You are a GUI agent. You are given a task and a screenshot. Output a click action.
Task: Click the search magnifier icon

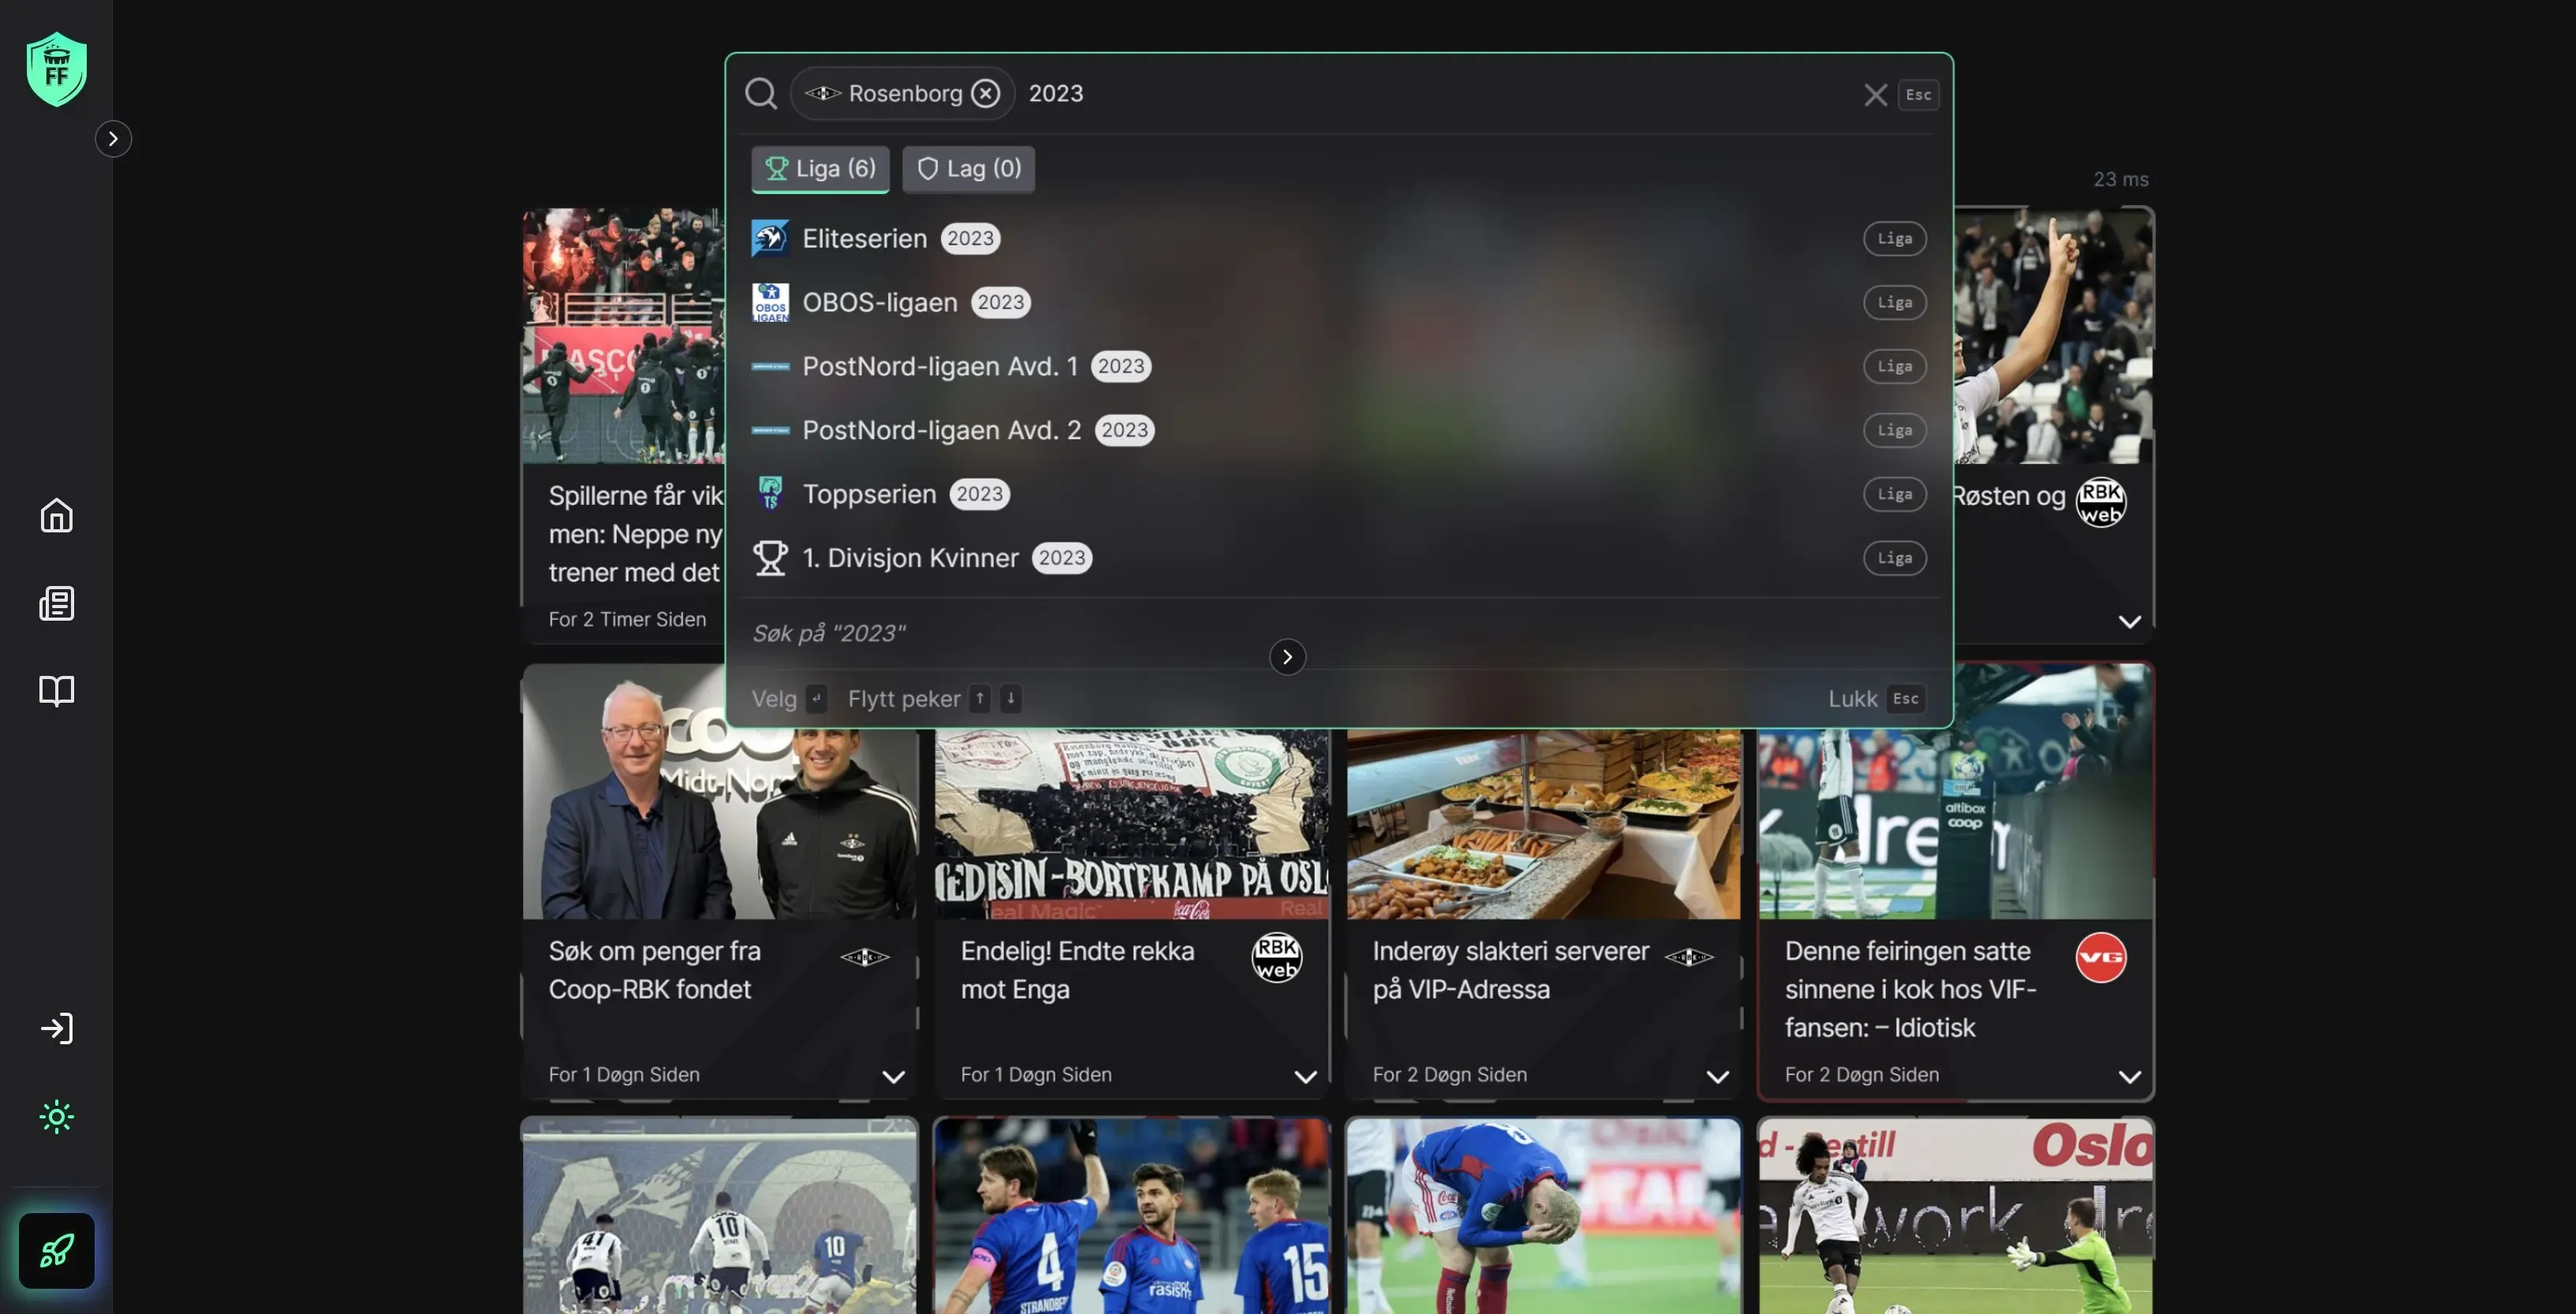[760, 93]
